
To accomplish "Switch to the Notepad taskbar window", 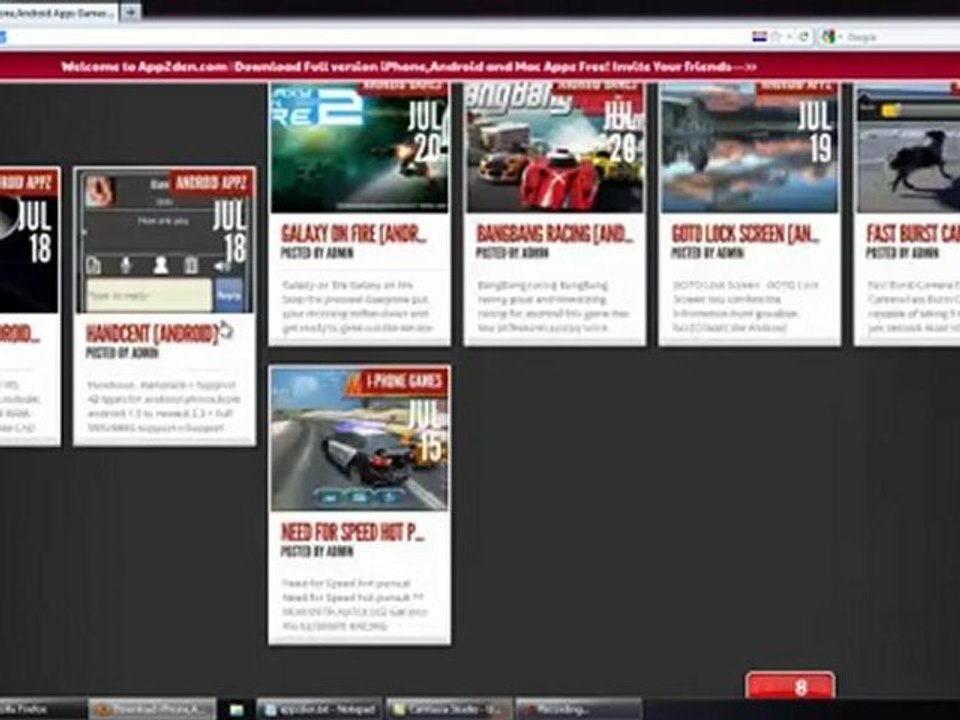I will pos(320,709).
